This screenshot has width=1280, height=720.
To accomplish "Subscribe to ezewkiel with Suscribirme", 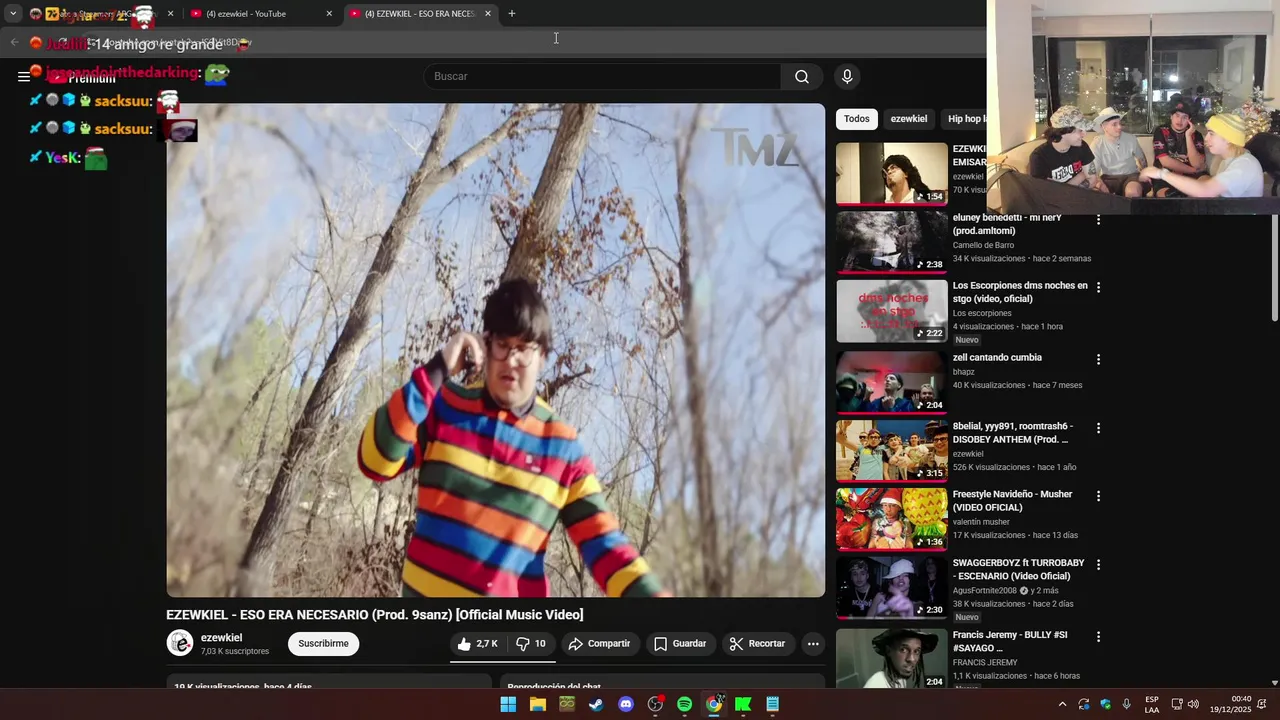I will coord(323,644).
